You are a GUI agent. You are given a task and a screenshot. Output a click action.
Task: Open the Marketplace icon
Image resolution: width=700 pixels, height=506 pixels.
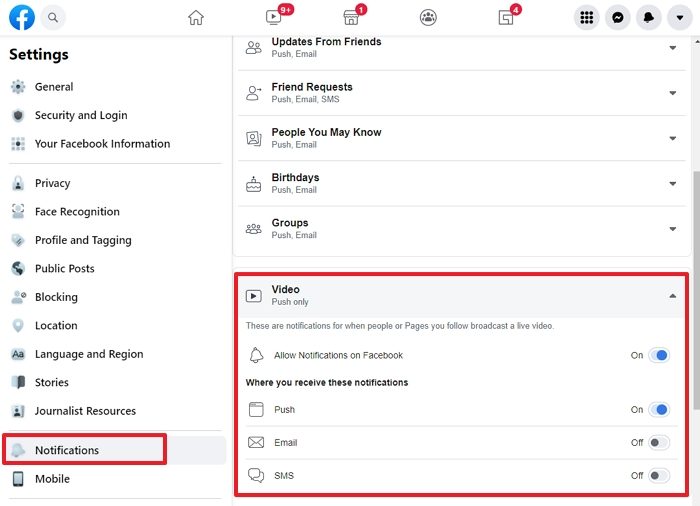(x=351, y=17)
